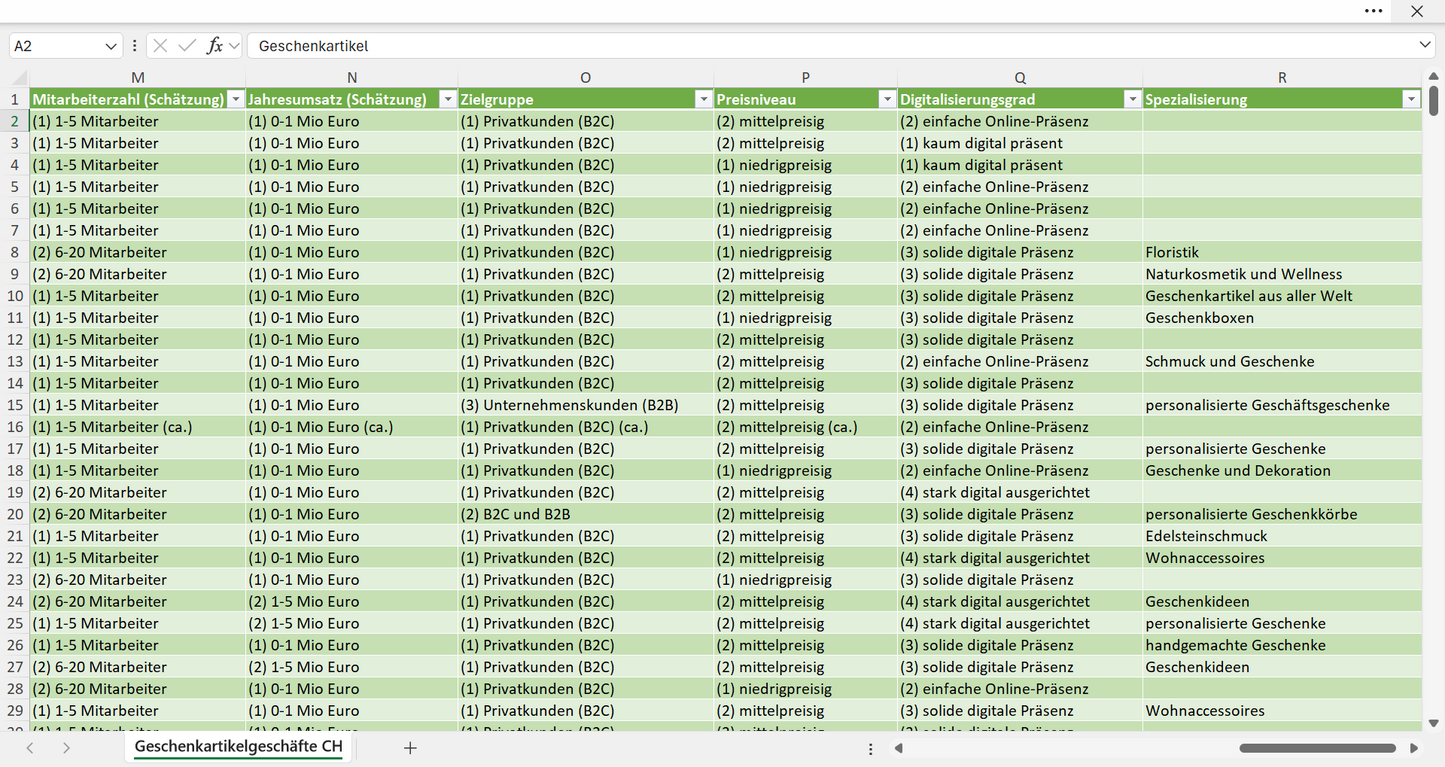Click the Insert Function fx icon
1445x767 pixels.
tap(214, 46)
